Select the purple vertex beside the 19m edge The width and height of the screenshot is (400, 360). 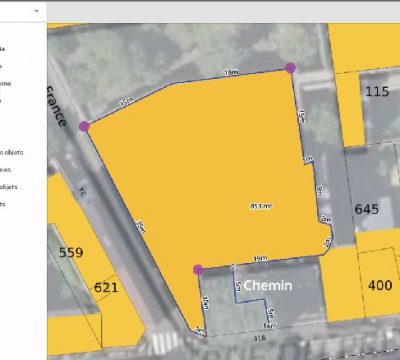(198, 270)
